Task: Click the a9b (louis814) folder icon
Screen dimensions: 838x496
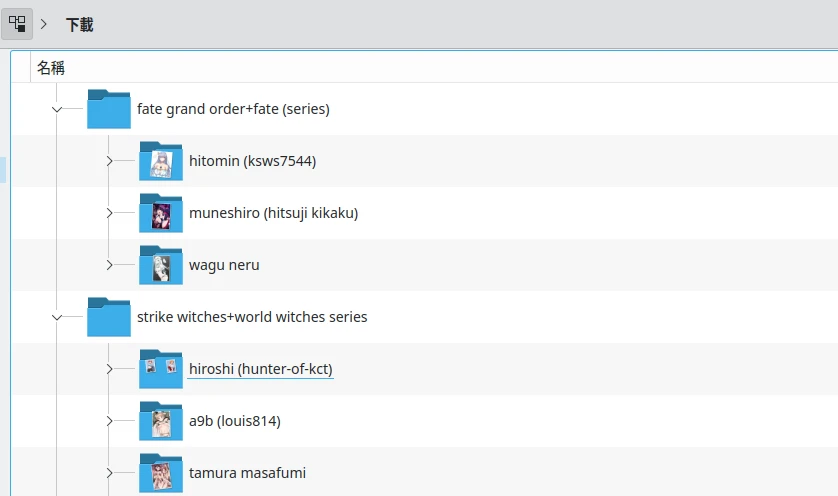Action: (x=161, y=421)
